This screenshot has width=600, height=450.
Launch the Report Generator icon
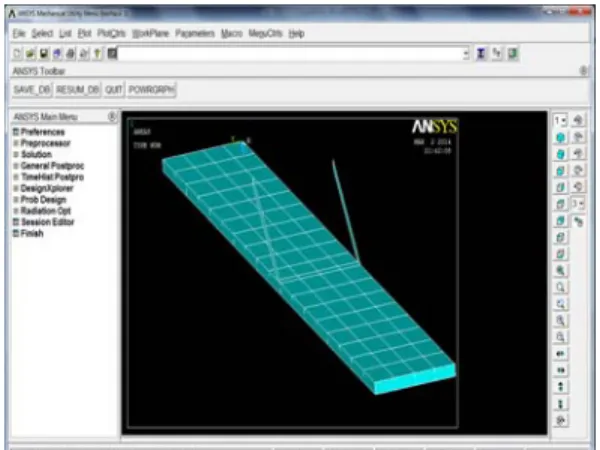click(x=84, y=54)
